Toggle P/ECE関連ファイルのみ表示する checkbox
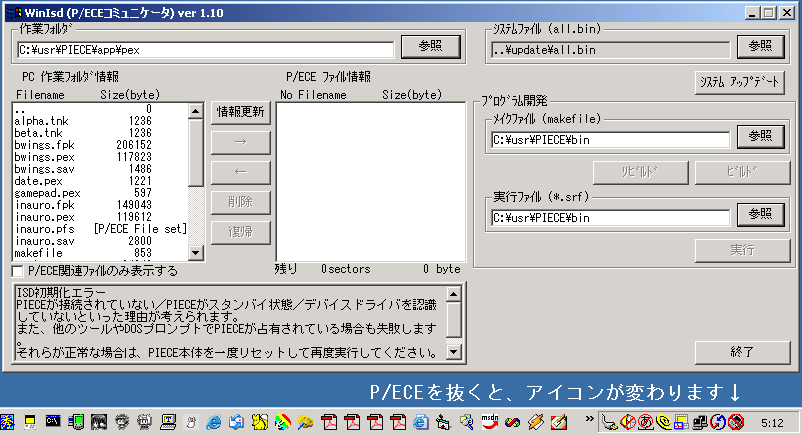This screenshot has width=802, height=435. click(x=17, y=271)
